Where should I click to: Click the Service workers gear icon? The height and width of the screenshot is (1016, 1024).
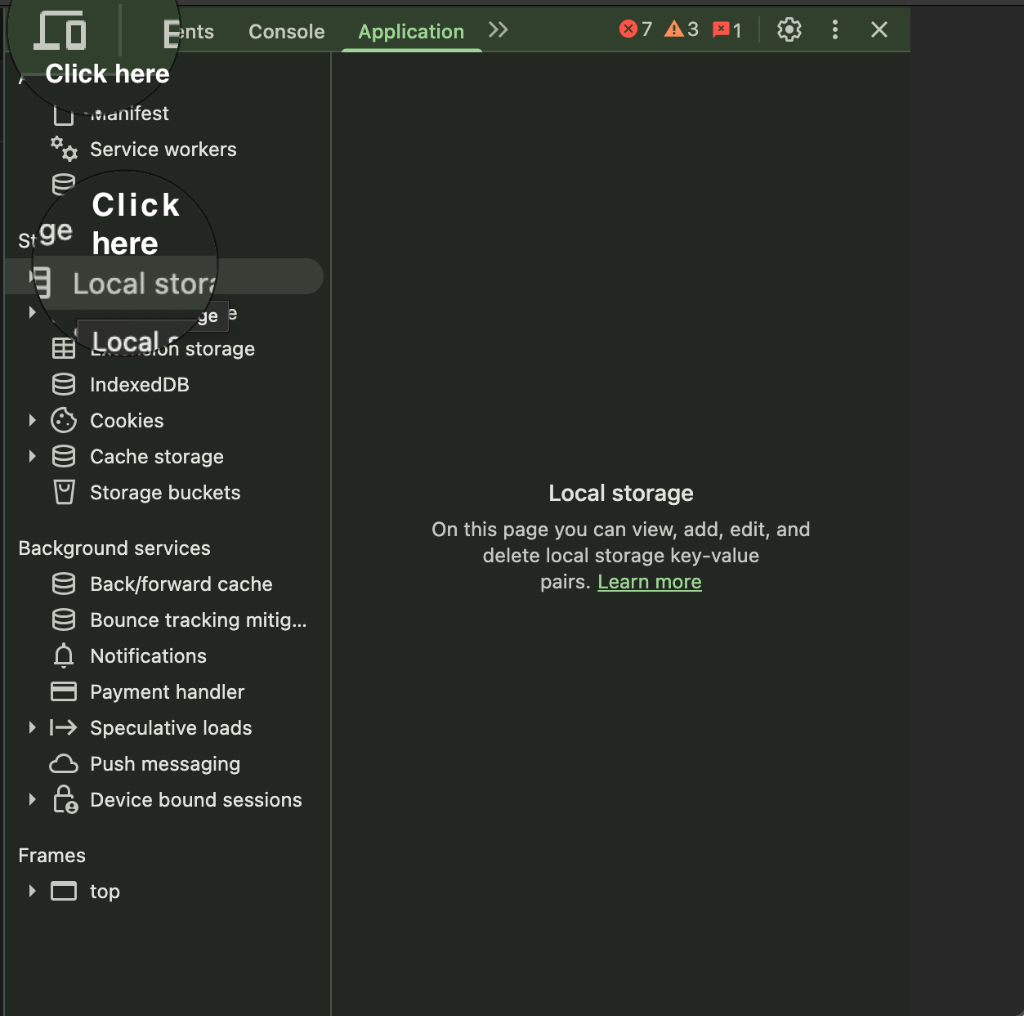point(64,149)
